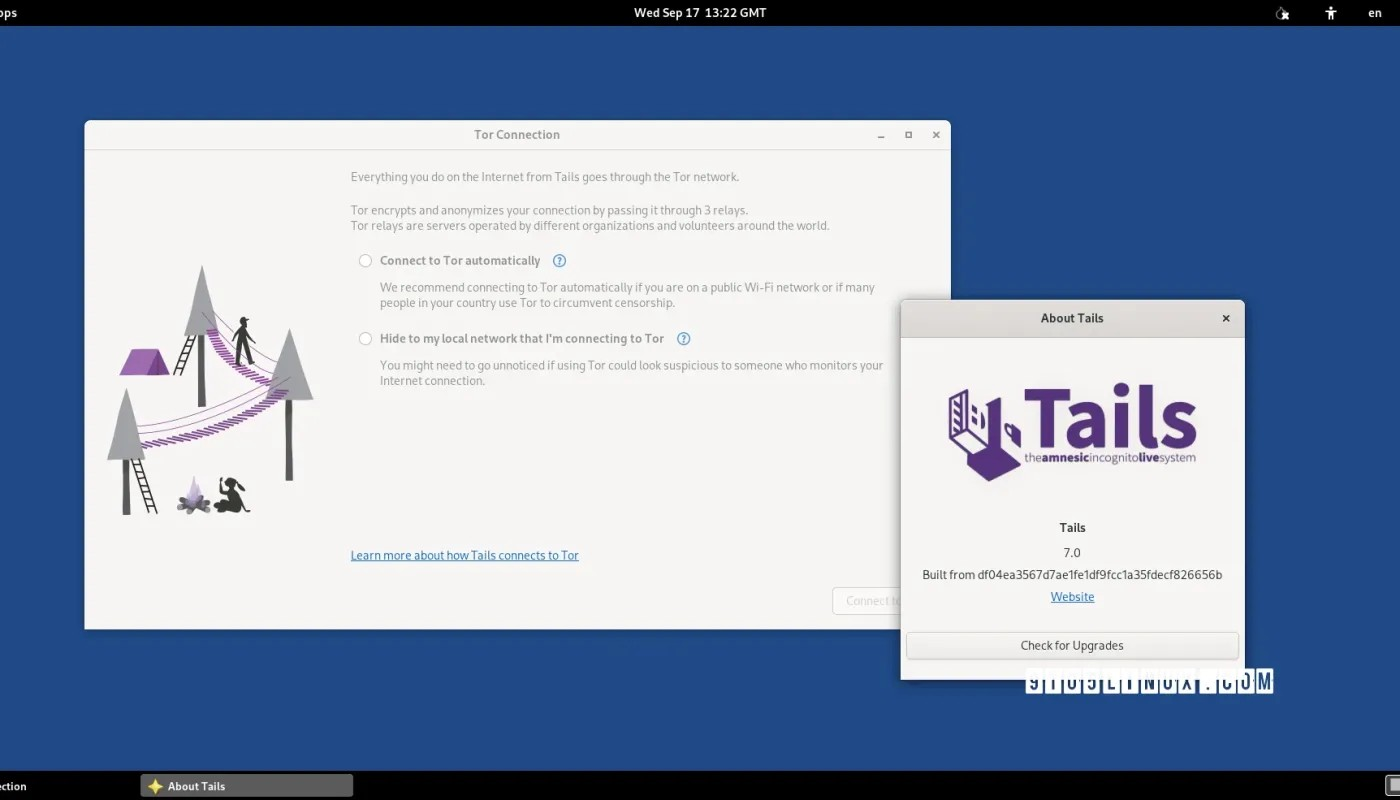1400x800 pixels.
Task: Click the info icon beside automatic Tor connection
Action: point(559,260)
